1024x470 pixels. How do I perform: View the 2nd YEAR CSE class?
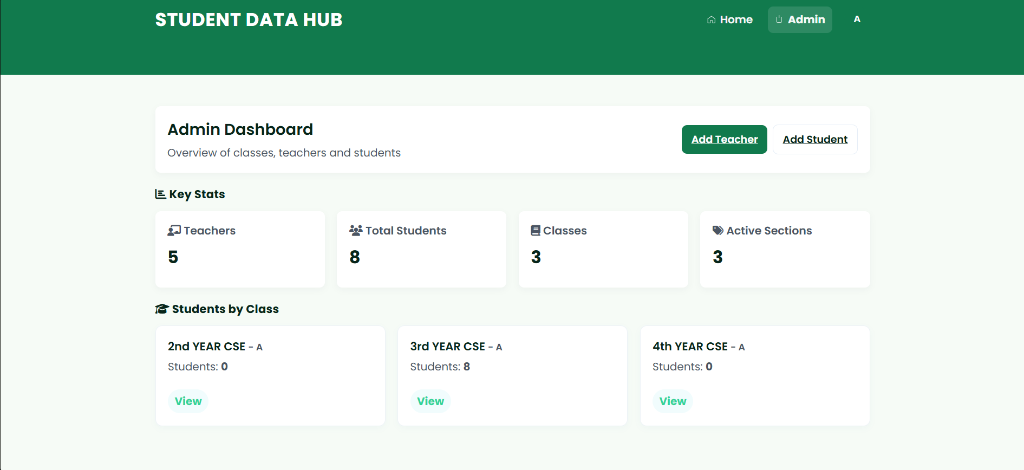click(x=188, y=401)
